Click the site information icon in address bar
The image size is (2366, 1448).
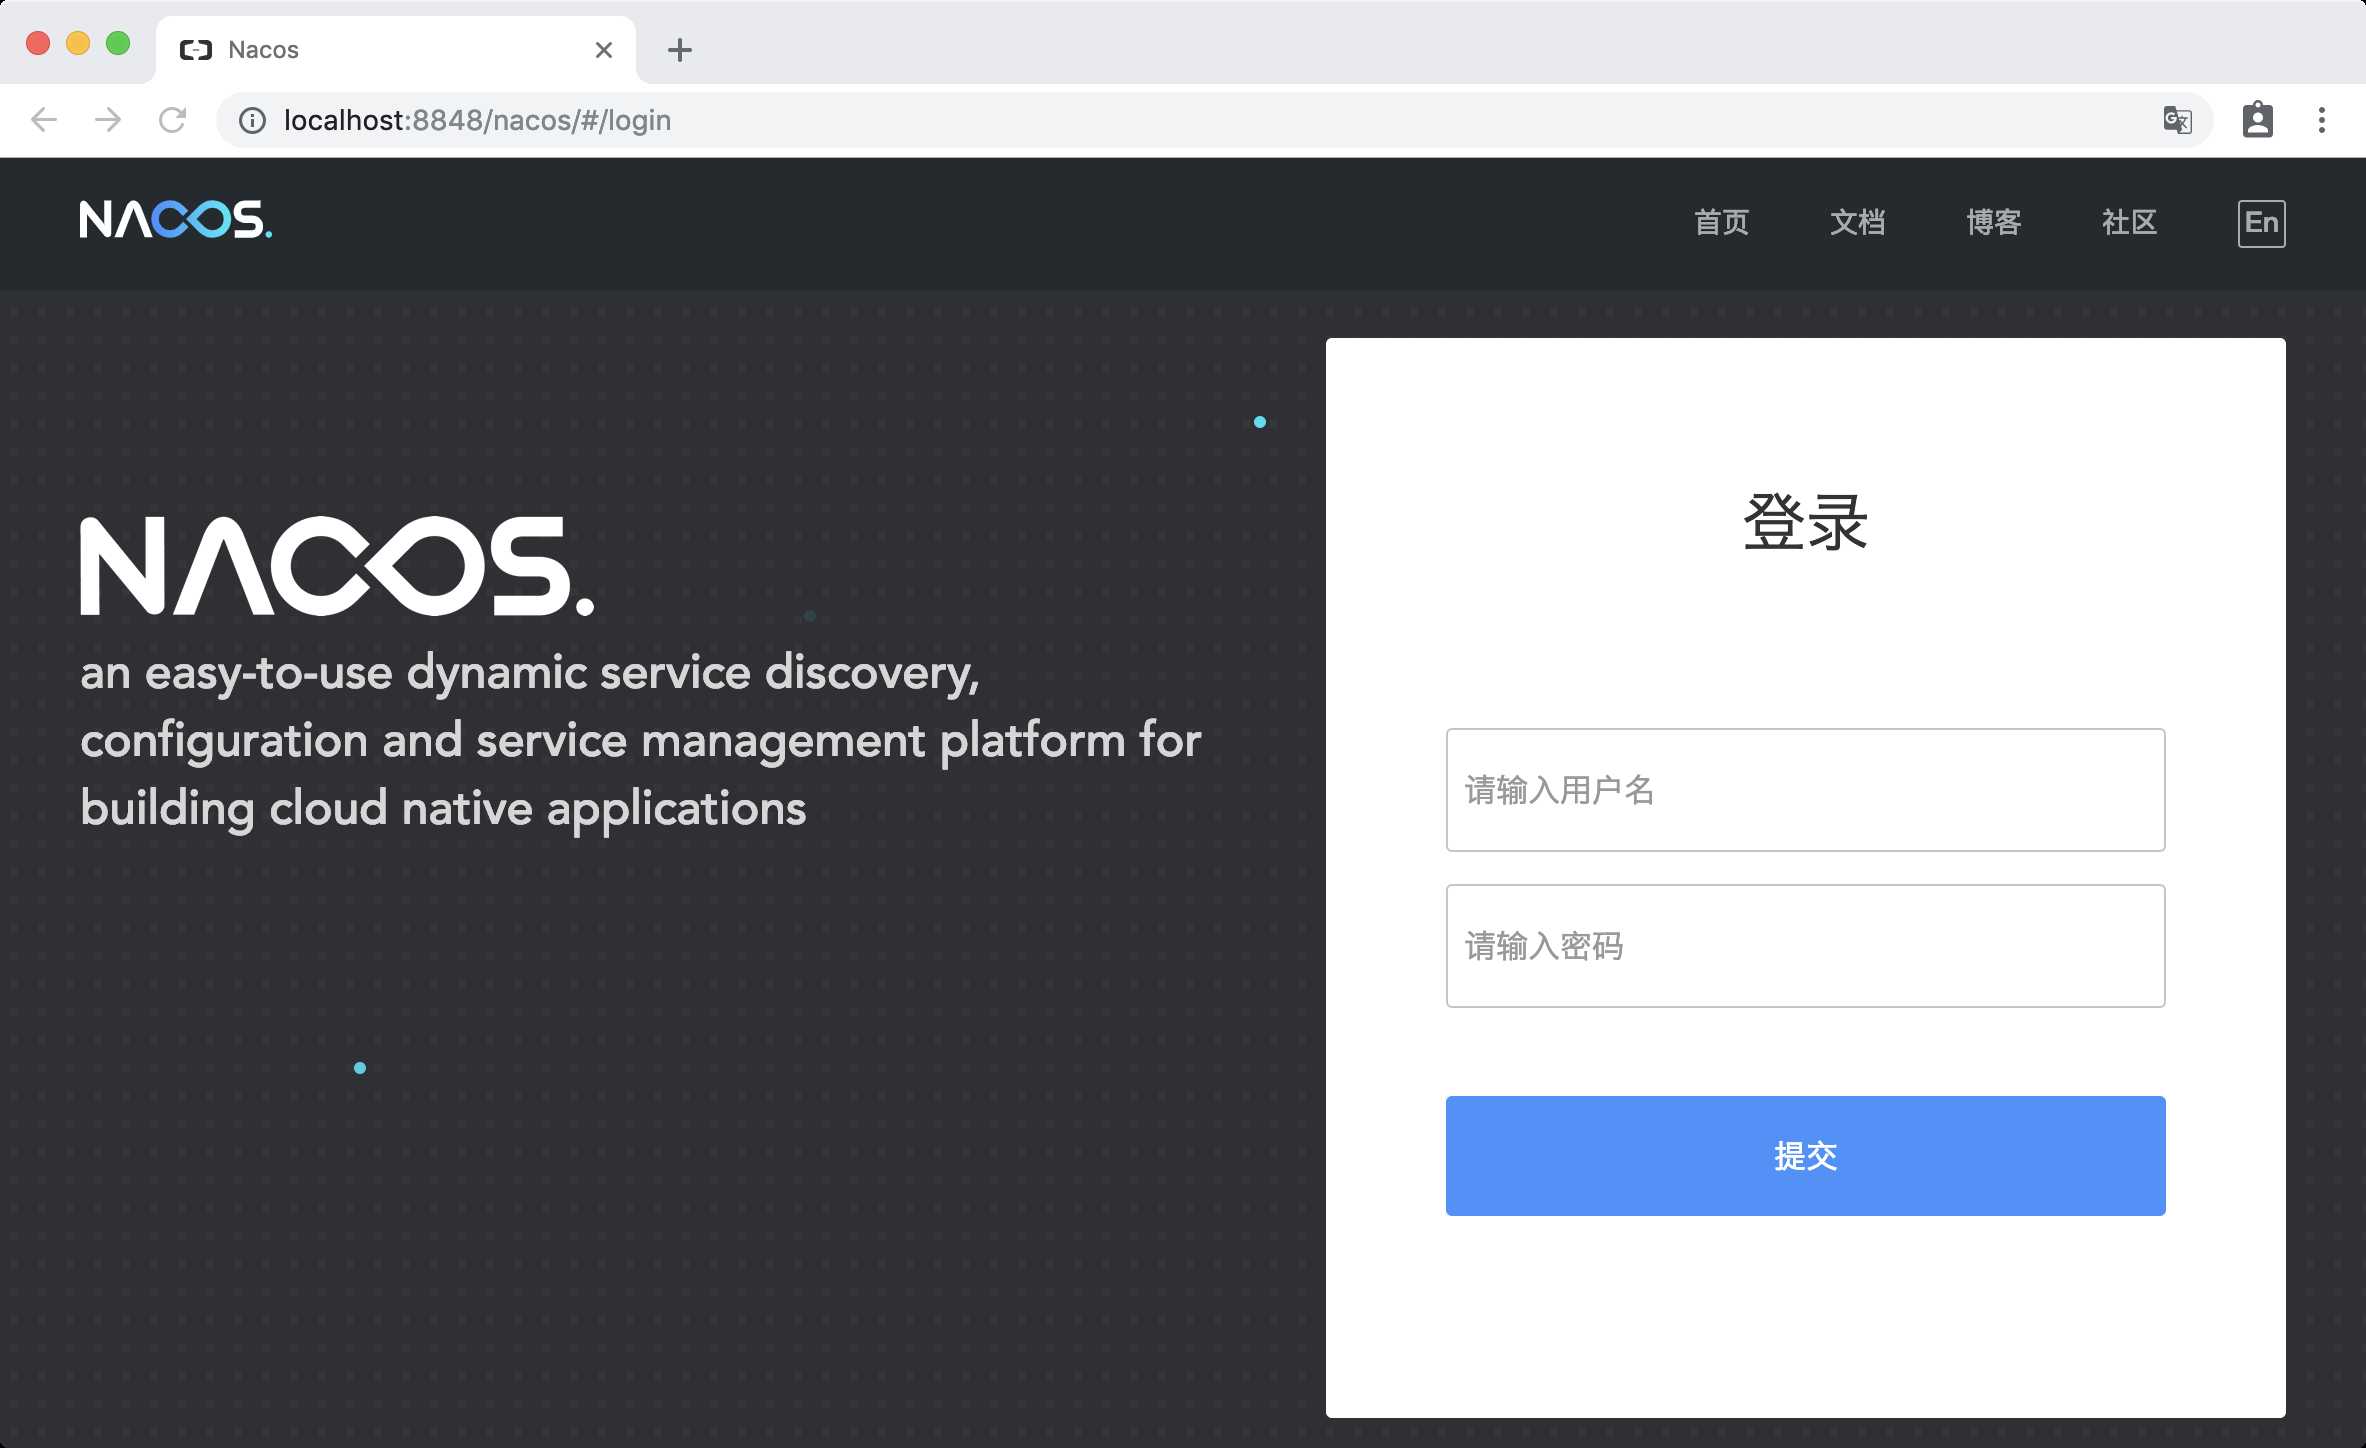(250, 120)
